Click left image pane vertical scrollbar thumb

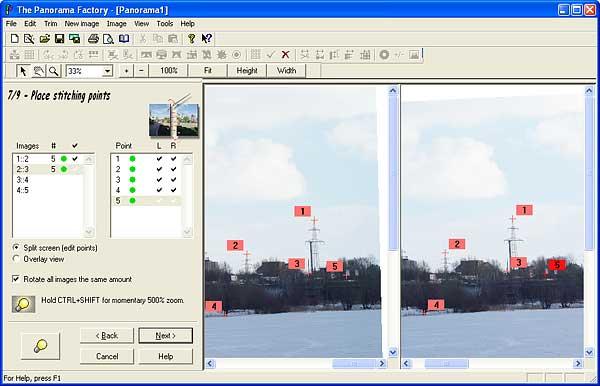point(393,174)
